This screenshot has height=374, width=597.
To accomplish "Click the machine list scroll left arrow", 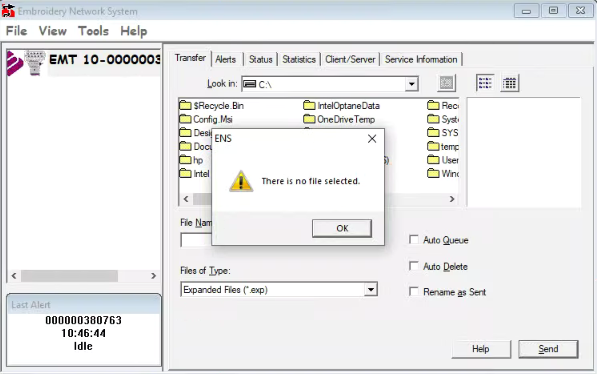I will tap(14, 276).
